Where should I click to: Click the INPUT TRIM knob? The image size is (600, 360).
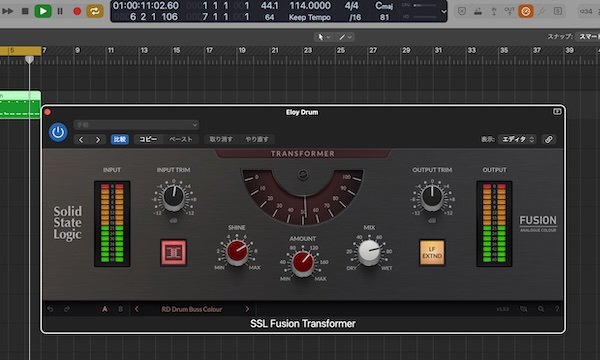(173, 198)
